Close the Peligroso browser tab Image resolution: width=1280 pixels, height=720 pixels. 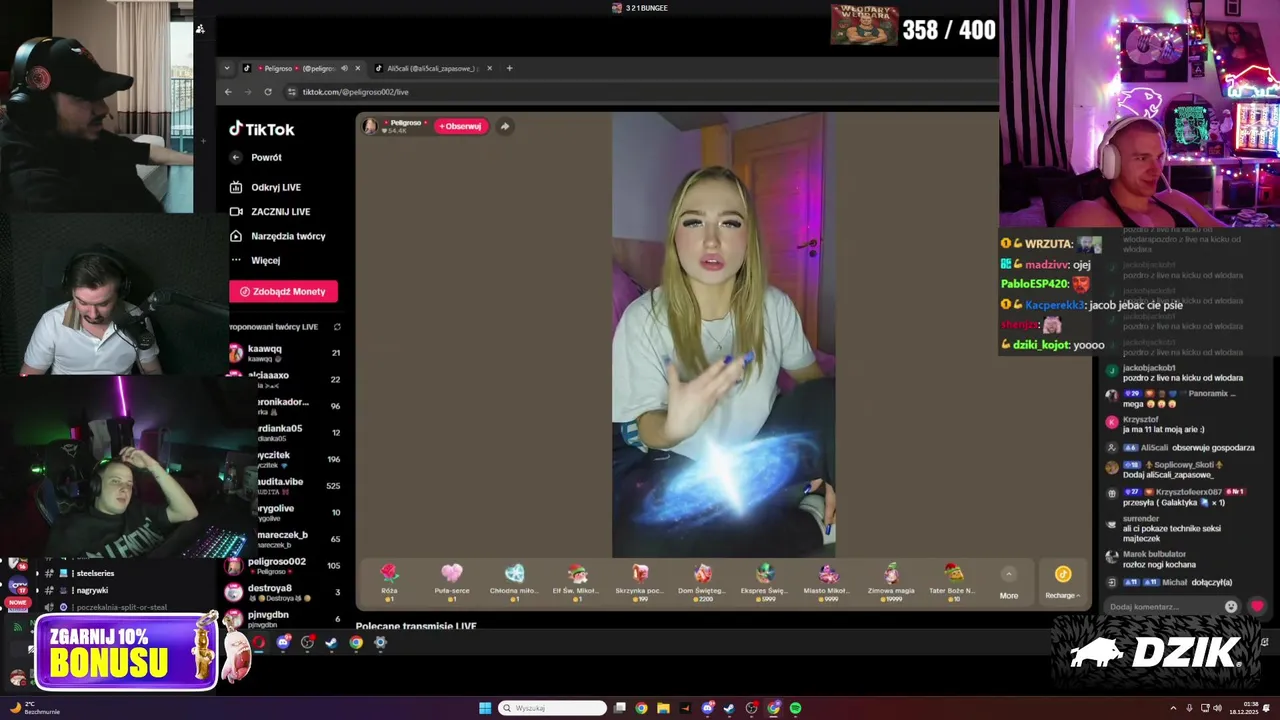point(357,68)
